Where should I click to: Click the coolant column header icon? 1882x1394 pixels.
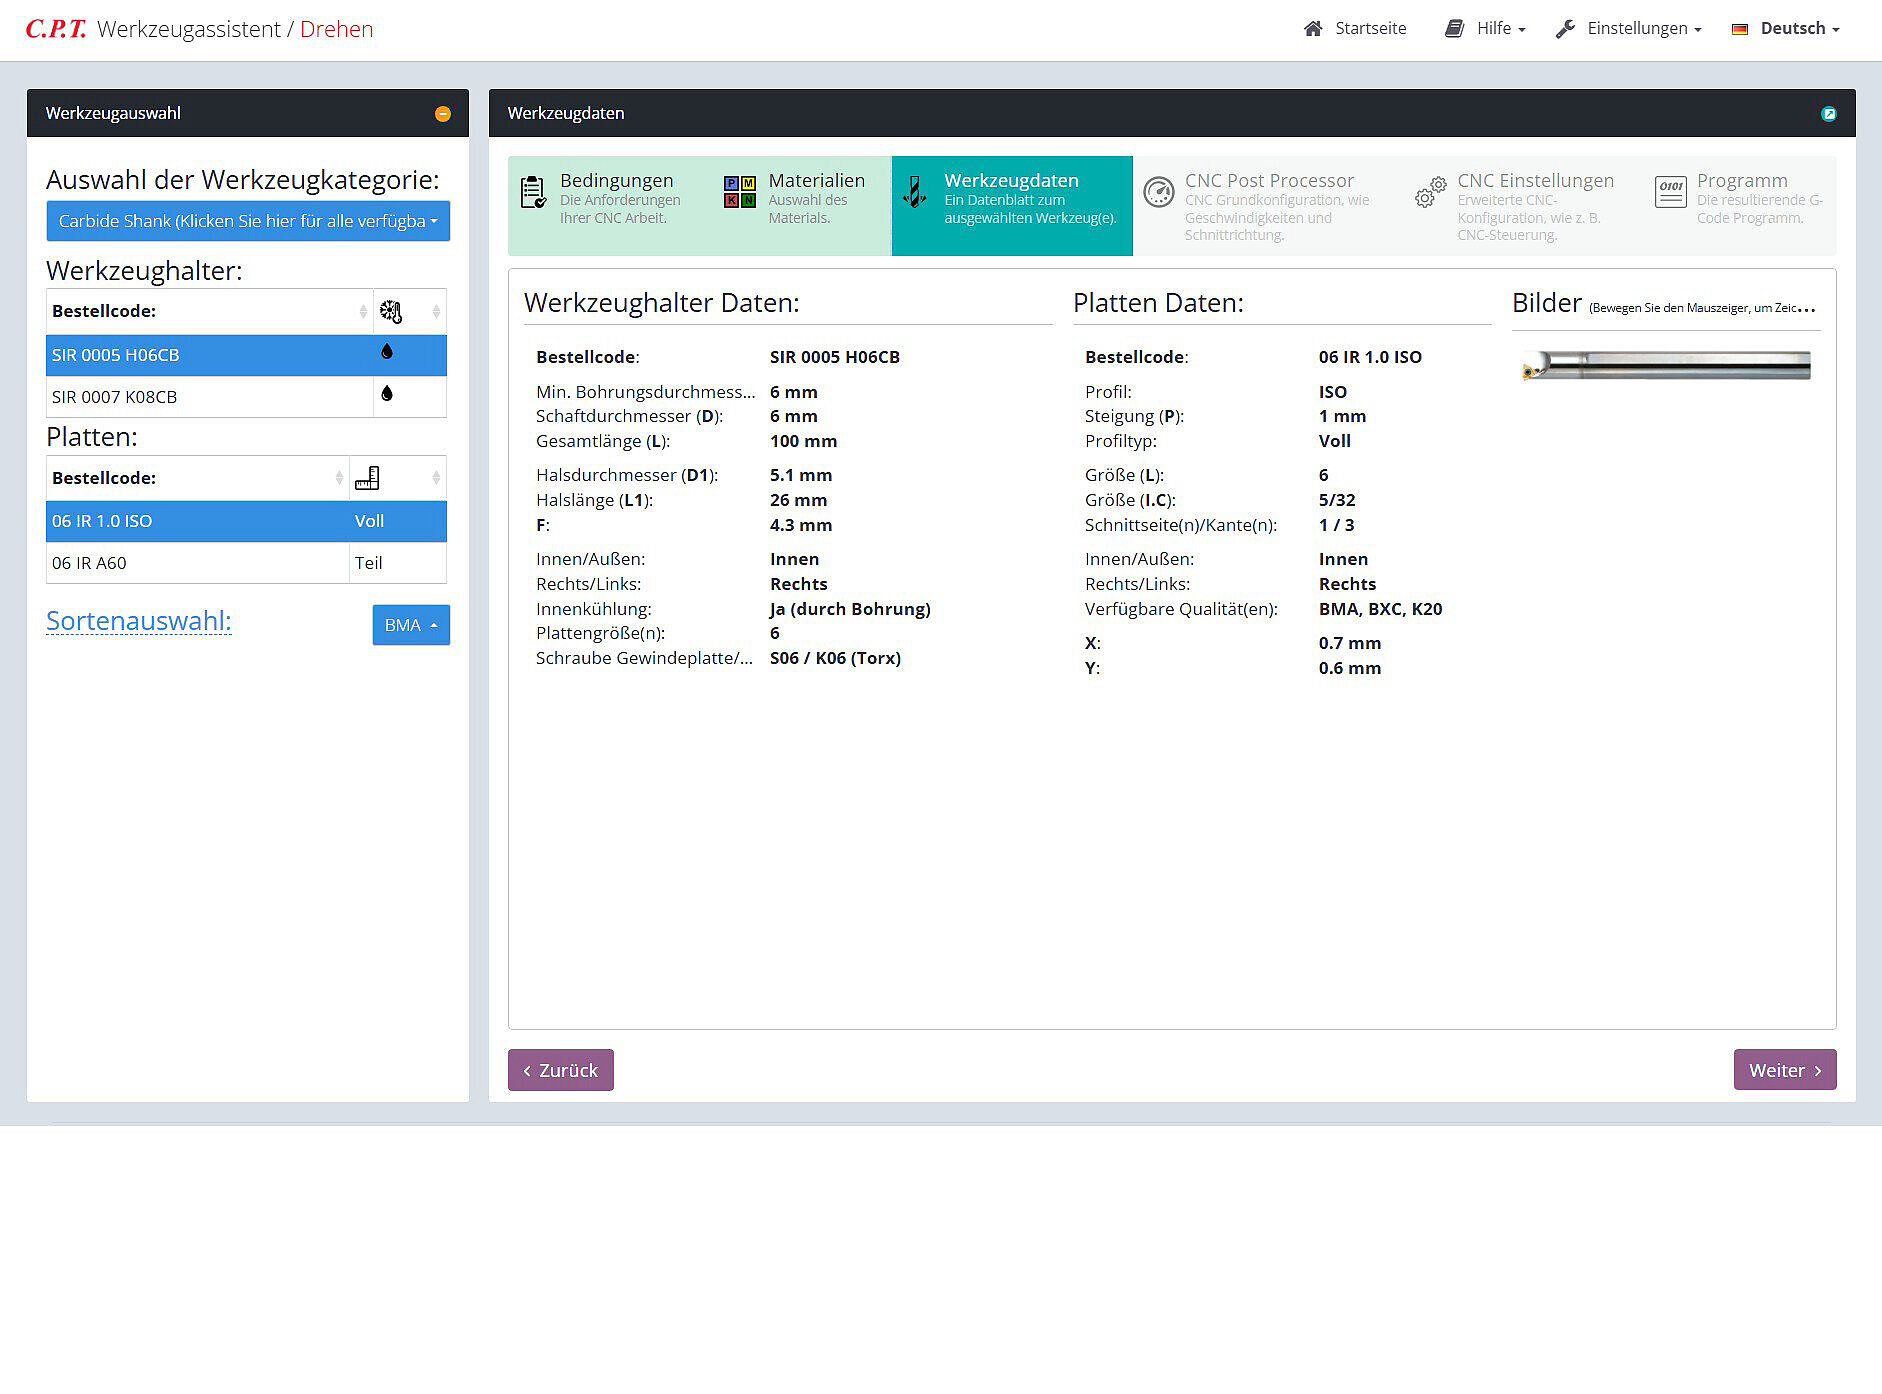[391, 312]
